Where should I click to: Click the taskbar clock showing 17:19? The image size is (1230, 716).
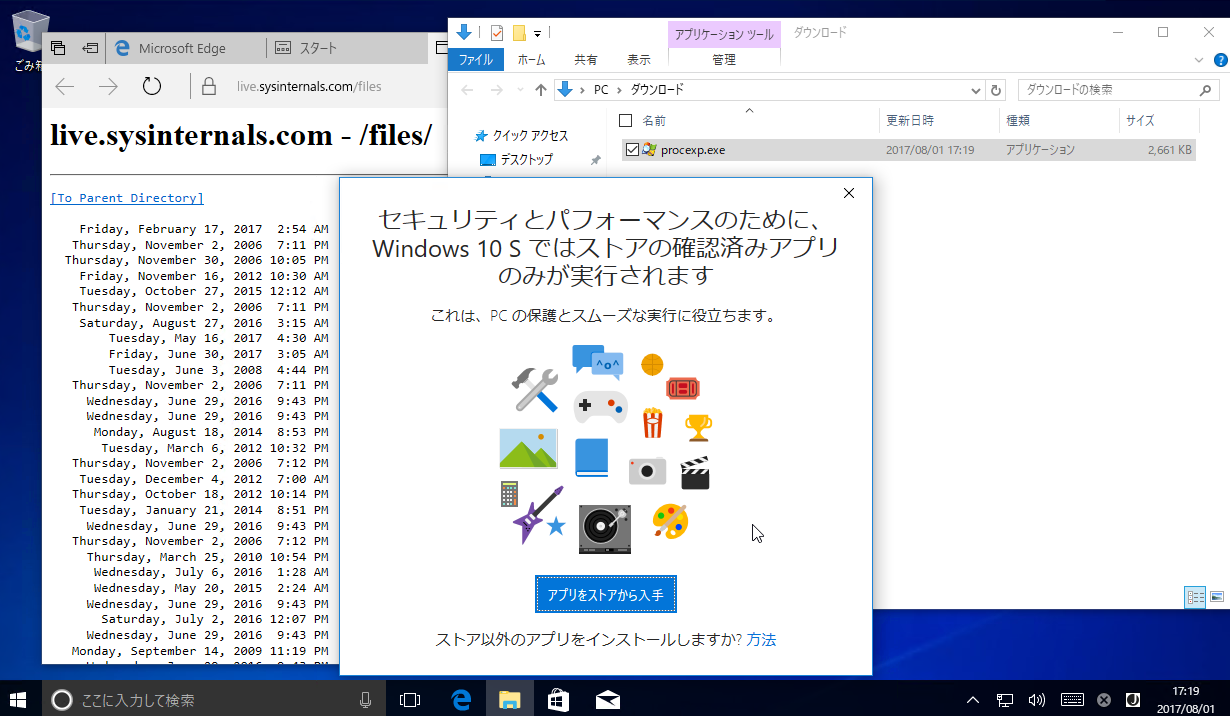[x=1184, y=698]
